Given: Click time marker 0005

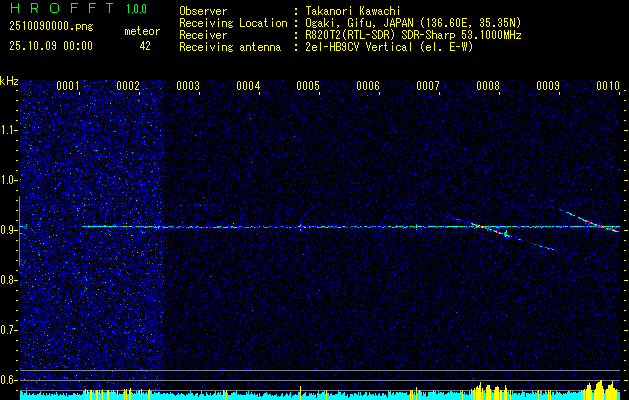Looking at the screenshot, I should [308, 86].
